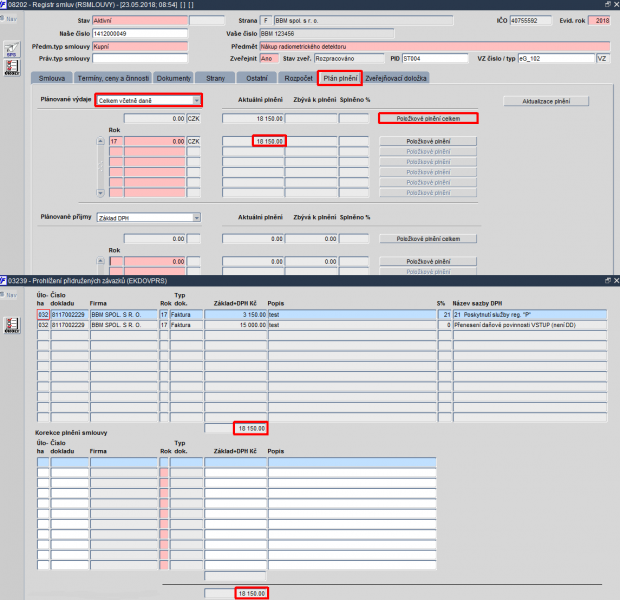The image size is (620, 600).
Task: Click the Stav zveř. field Rozpracováno
Action: coord(349,59)
